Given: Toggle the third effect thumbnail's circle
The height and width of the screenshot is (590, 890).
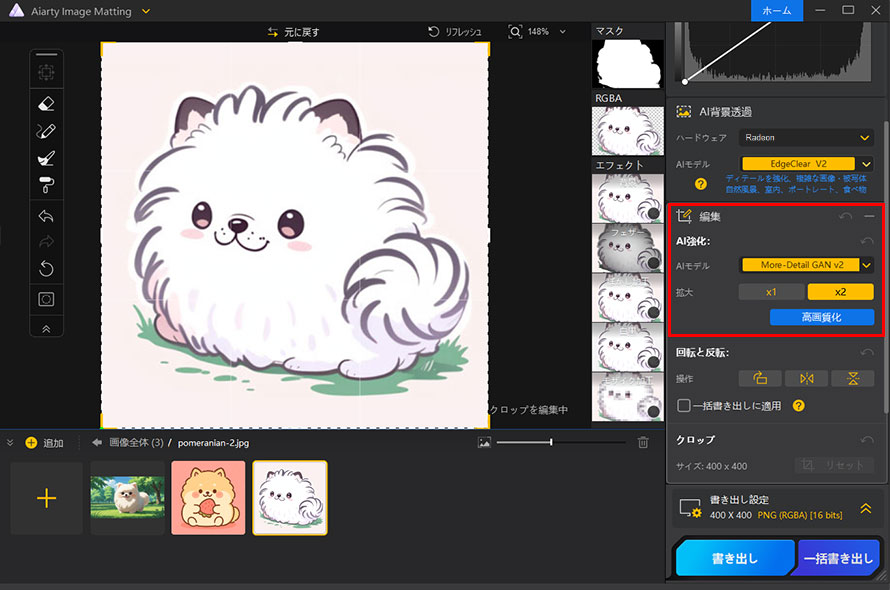Looking at the screenshot, I should [653, 312].
